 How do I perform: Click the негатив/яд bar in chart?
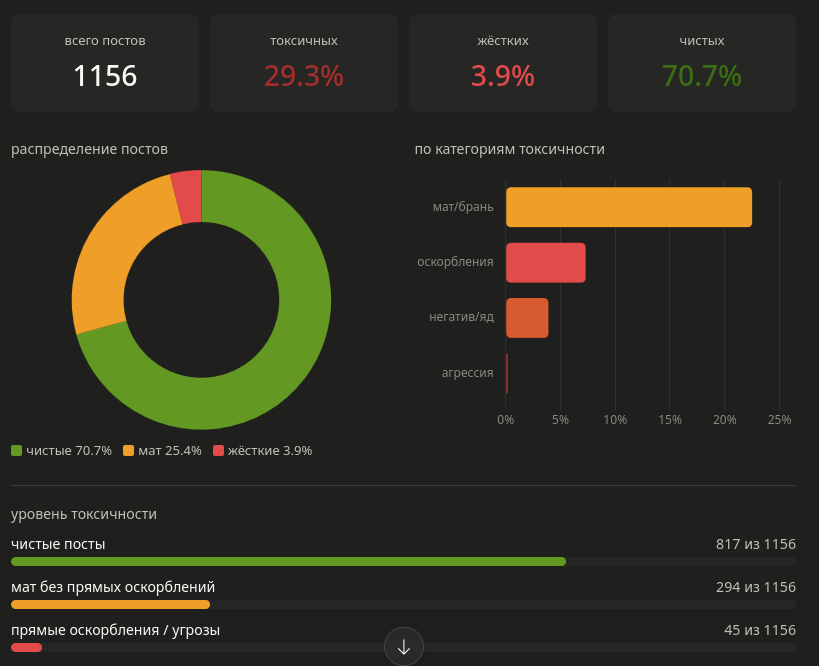pyautogui.click(x=527, y=318)
